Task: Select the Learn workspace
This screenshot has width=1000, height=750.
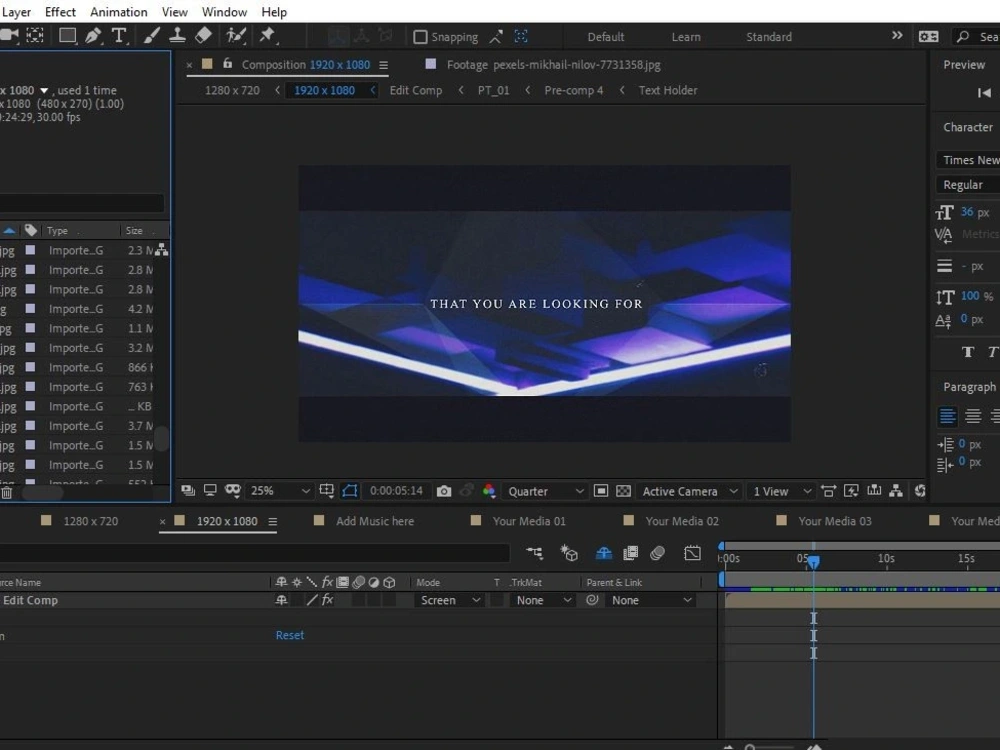Action: pyautogui.click(x=686, y=37)
